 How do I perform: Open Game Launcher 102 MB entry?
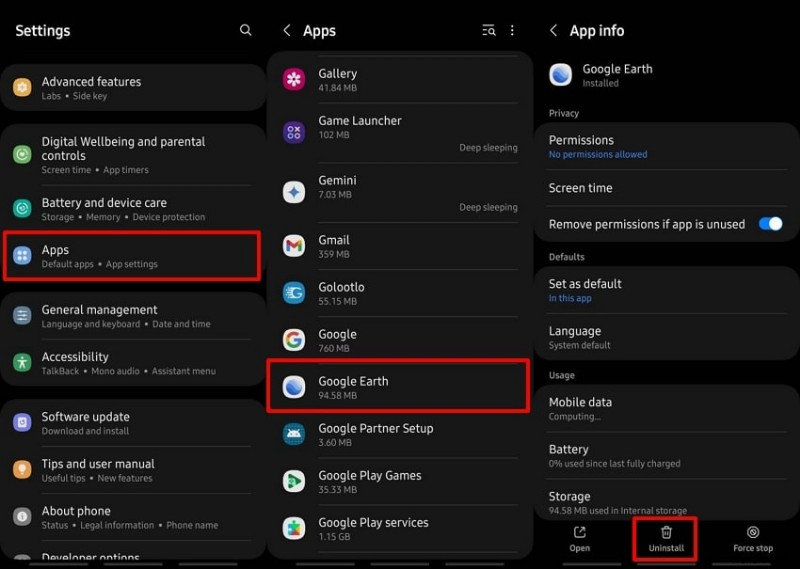click(400, 133)
